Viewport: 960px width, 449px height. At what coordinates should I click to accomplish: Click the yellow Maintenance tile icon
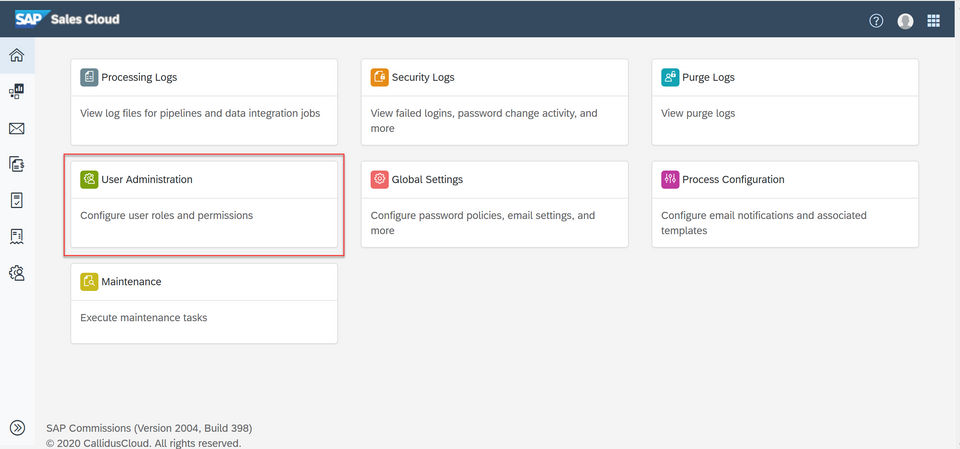[x=89, y=282]
